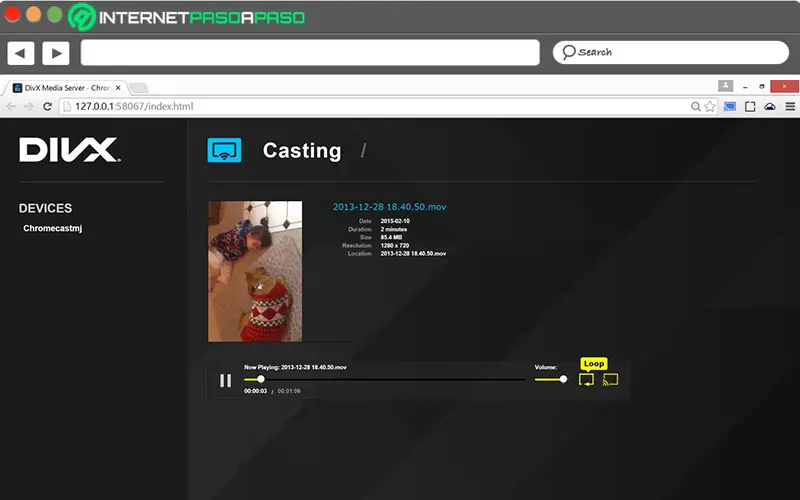
Task: Bookmark this page with the star icon
Action: pyautogui.click(x=710, y=106)
